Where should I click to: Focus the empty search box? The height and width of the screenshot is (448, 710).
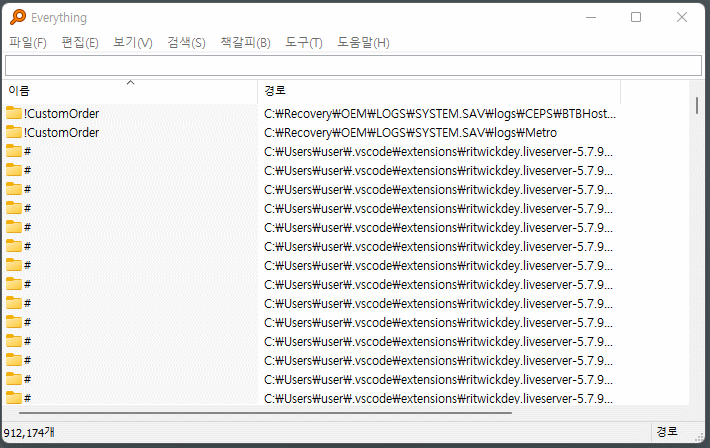tap(353, 66)
